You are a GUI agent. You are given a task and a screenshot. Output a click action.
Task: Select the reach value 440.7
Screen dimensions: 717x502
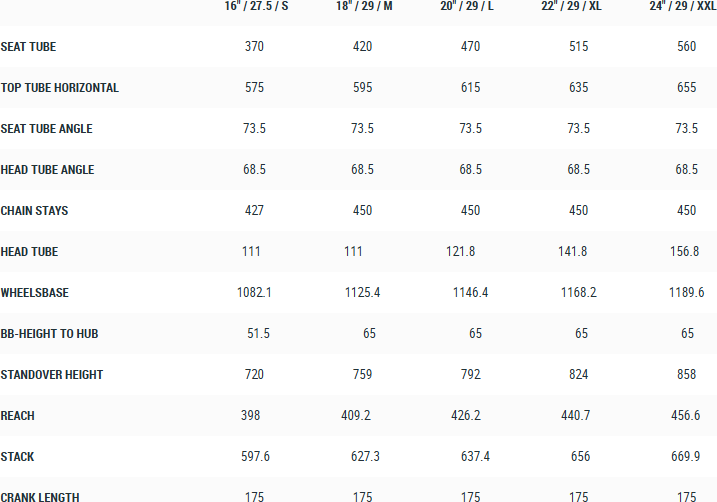(578, 416)
